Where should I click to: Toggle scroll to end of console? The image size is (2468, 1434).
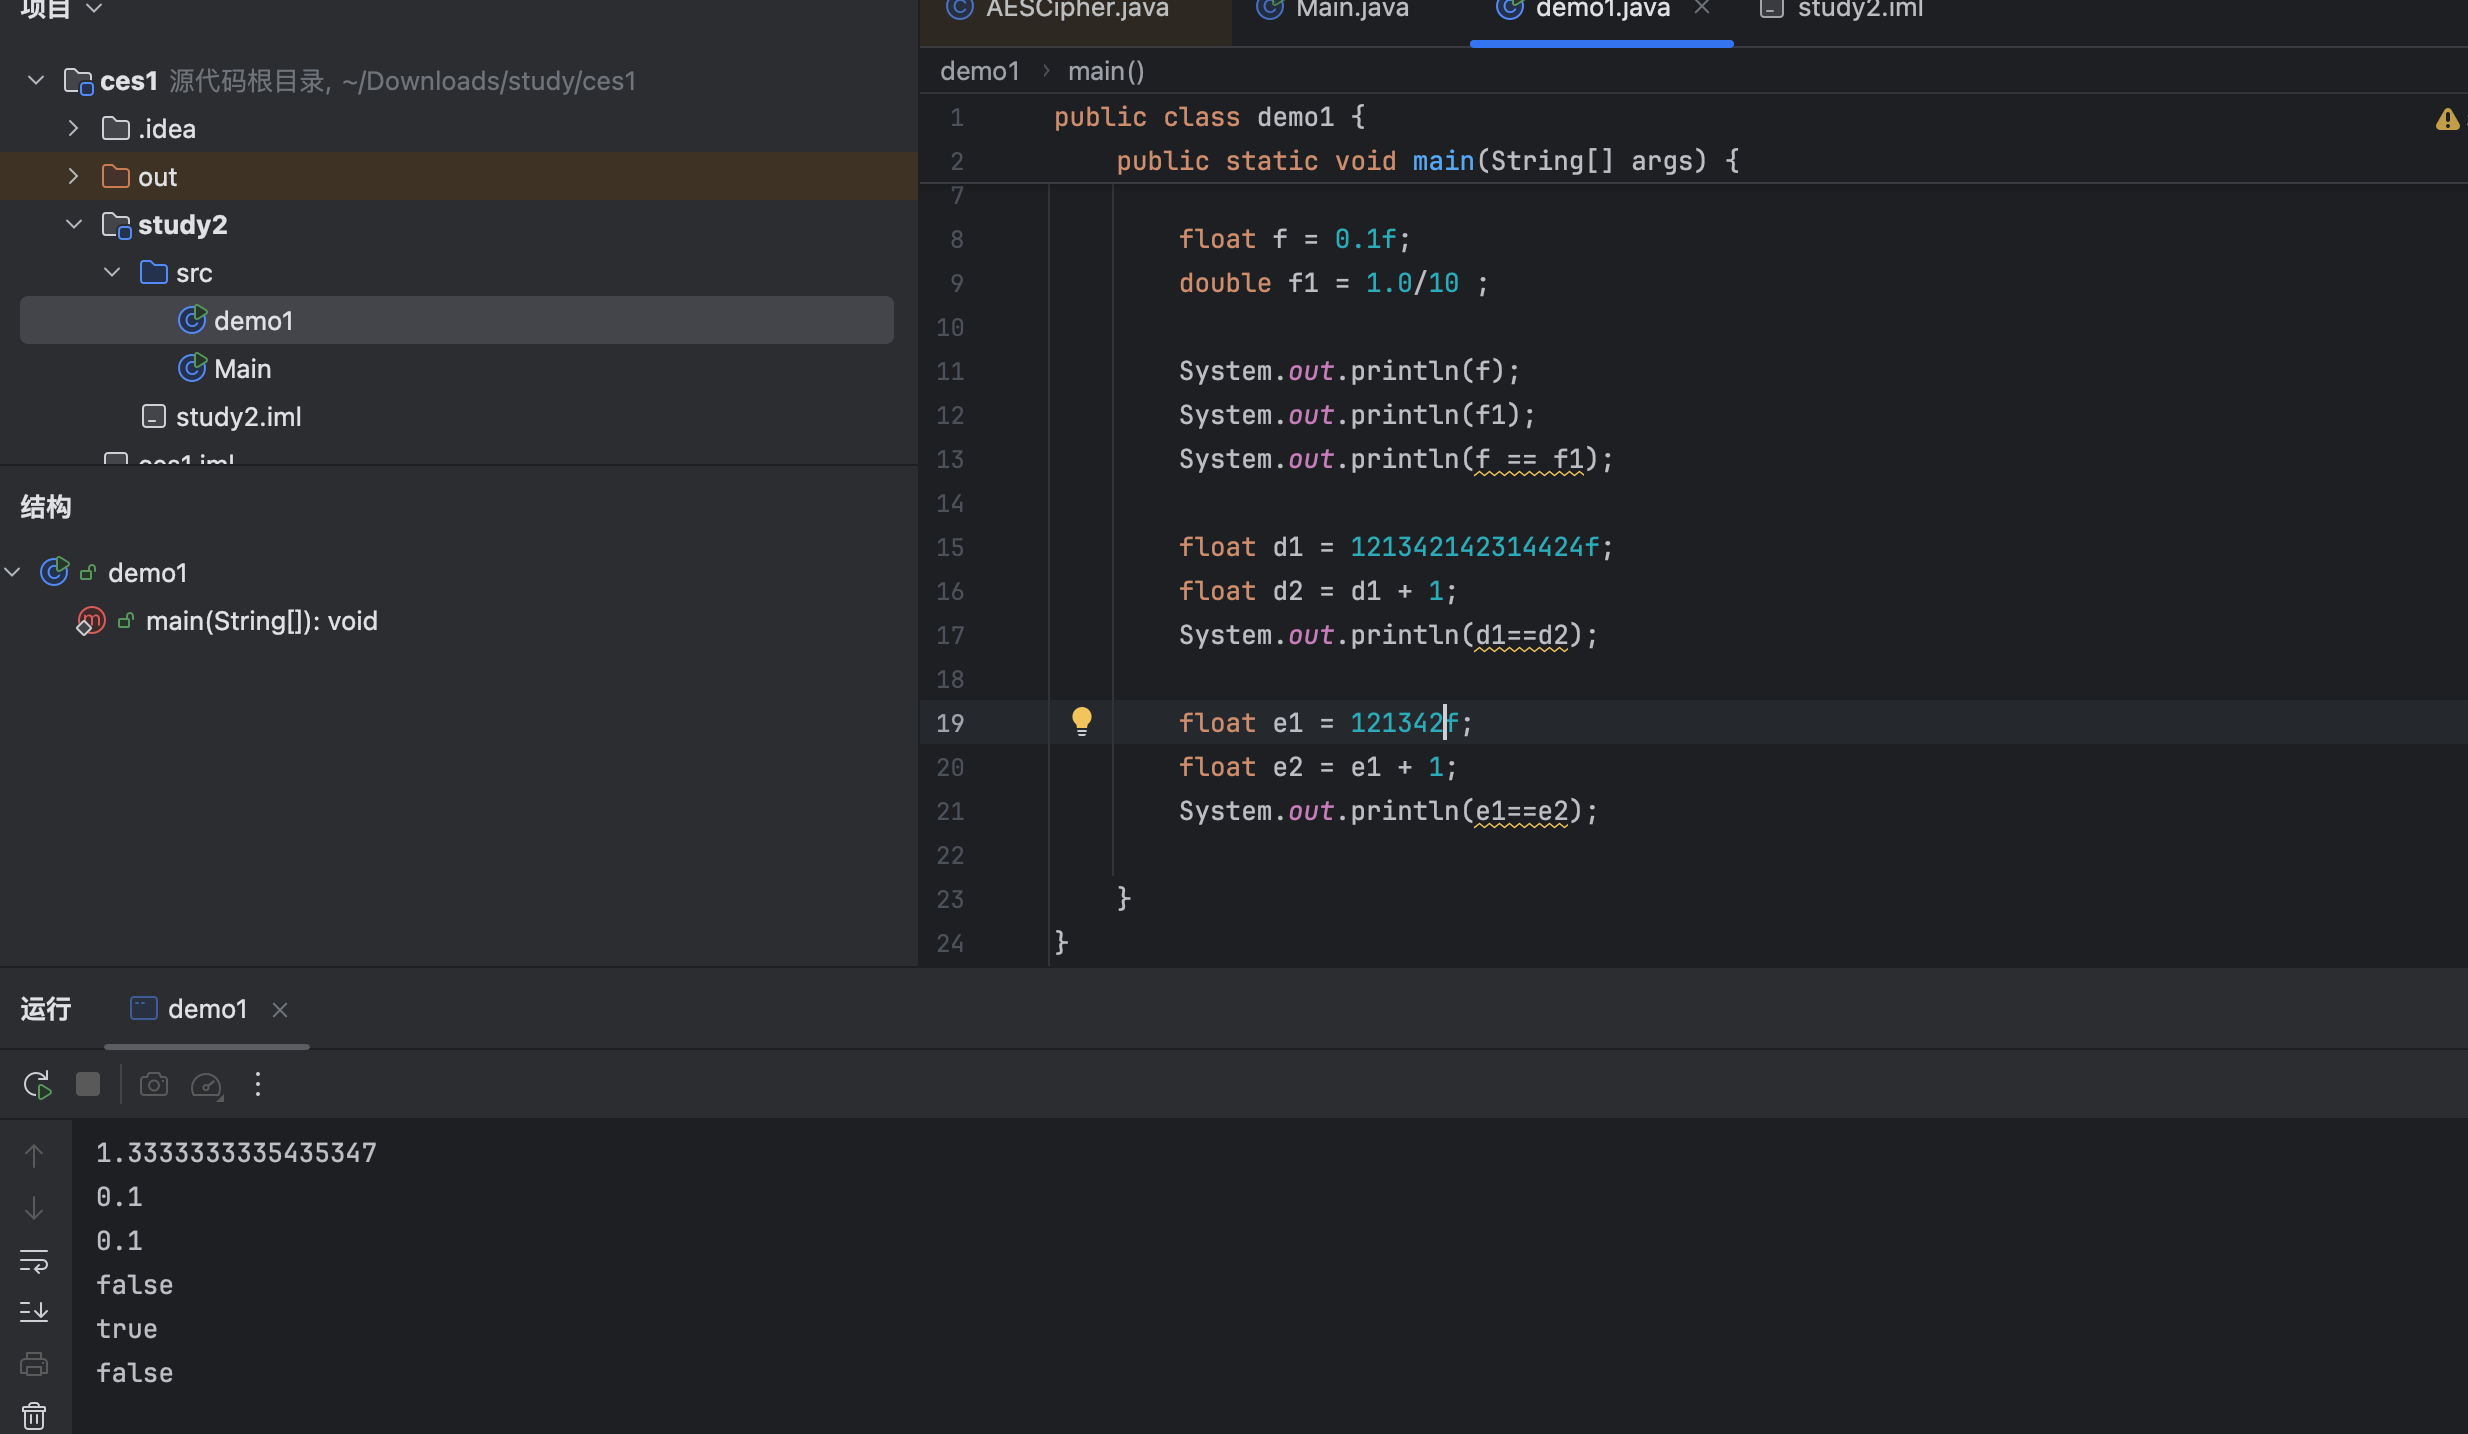coord(34,1311)
